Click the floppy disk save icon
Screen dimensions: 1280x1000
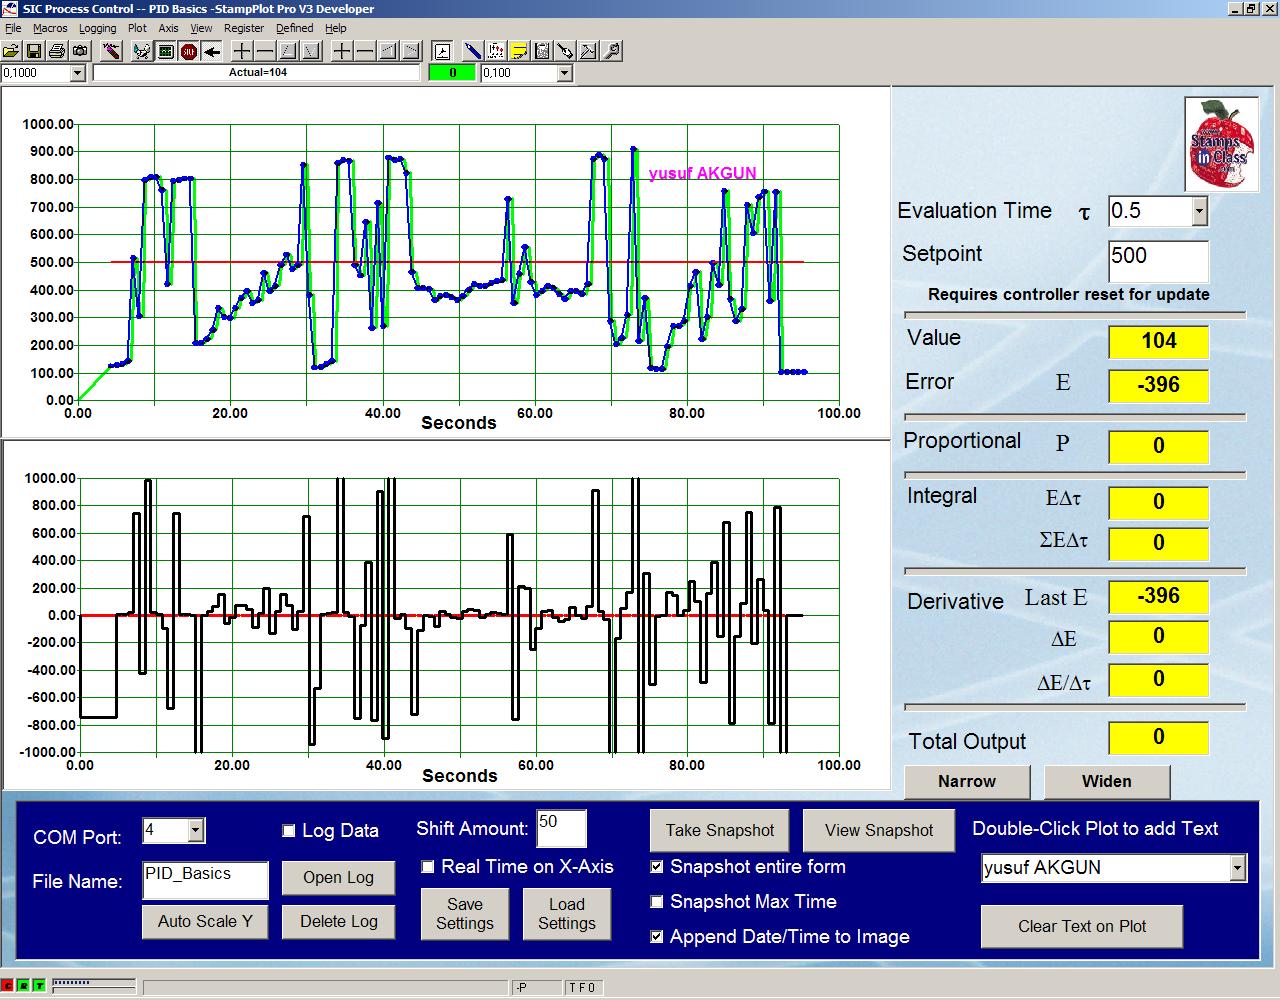34,50
